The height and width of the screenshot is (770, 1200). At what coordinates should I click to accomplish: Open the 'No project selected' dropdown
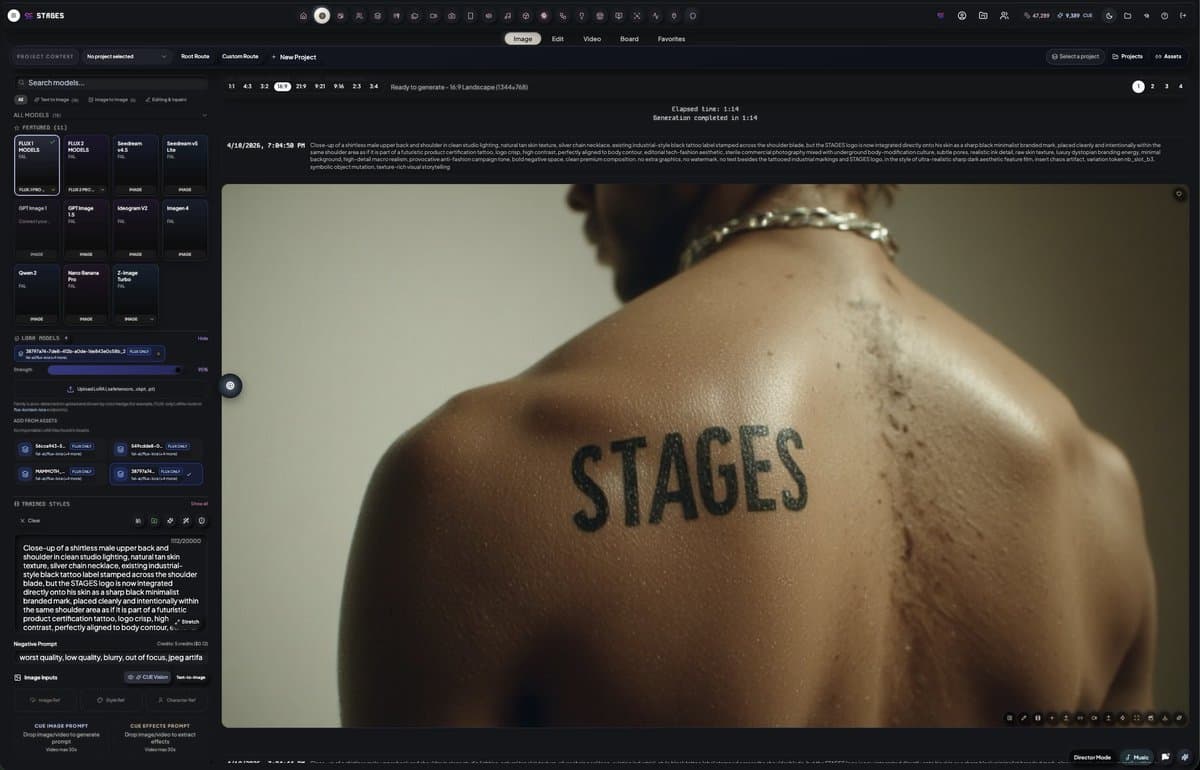125,57
